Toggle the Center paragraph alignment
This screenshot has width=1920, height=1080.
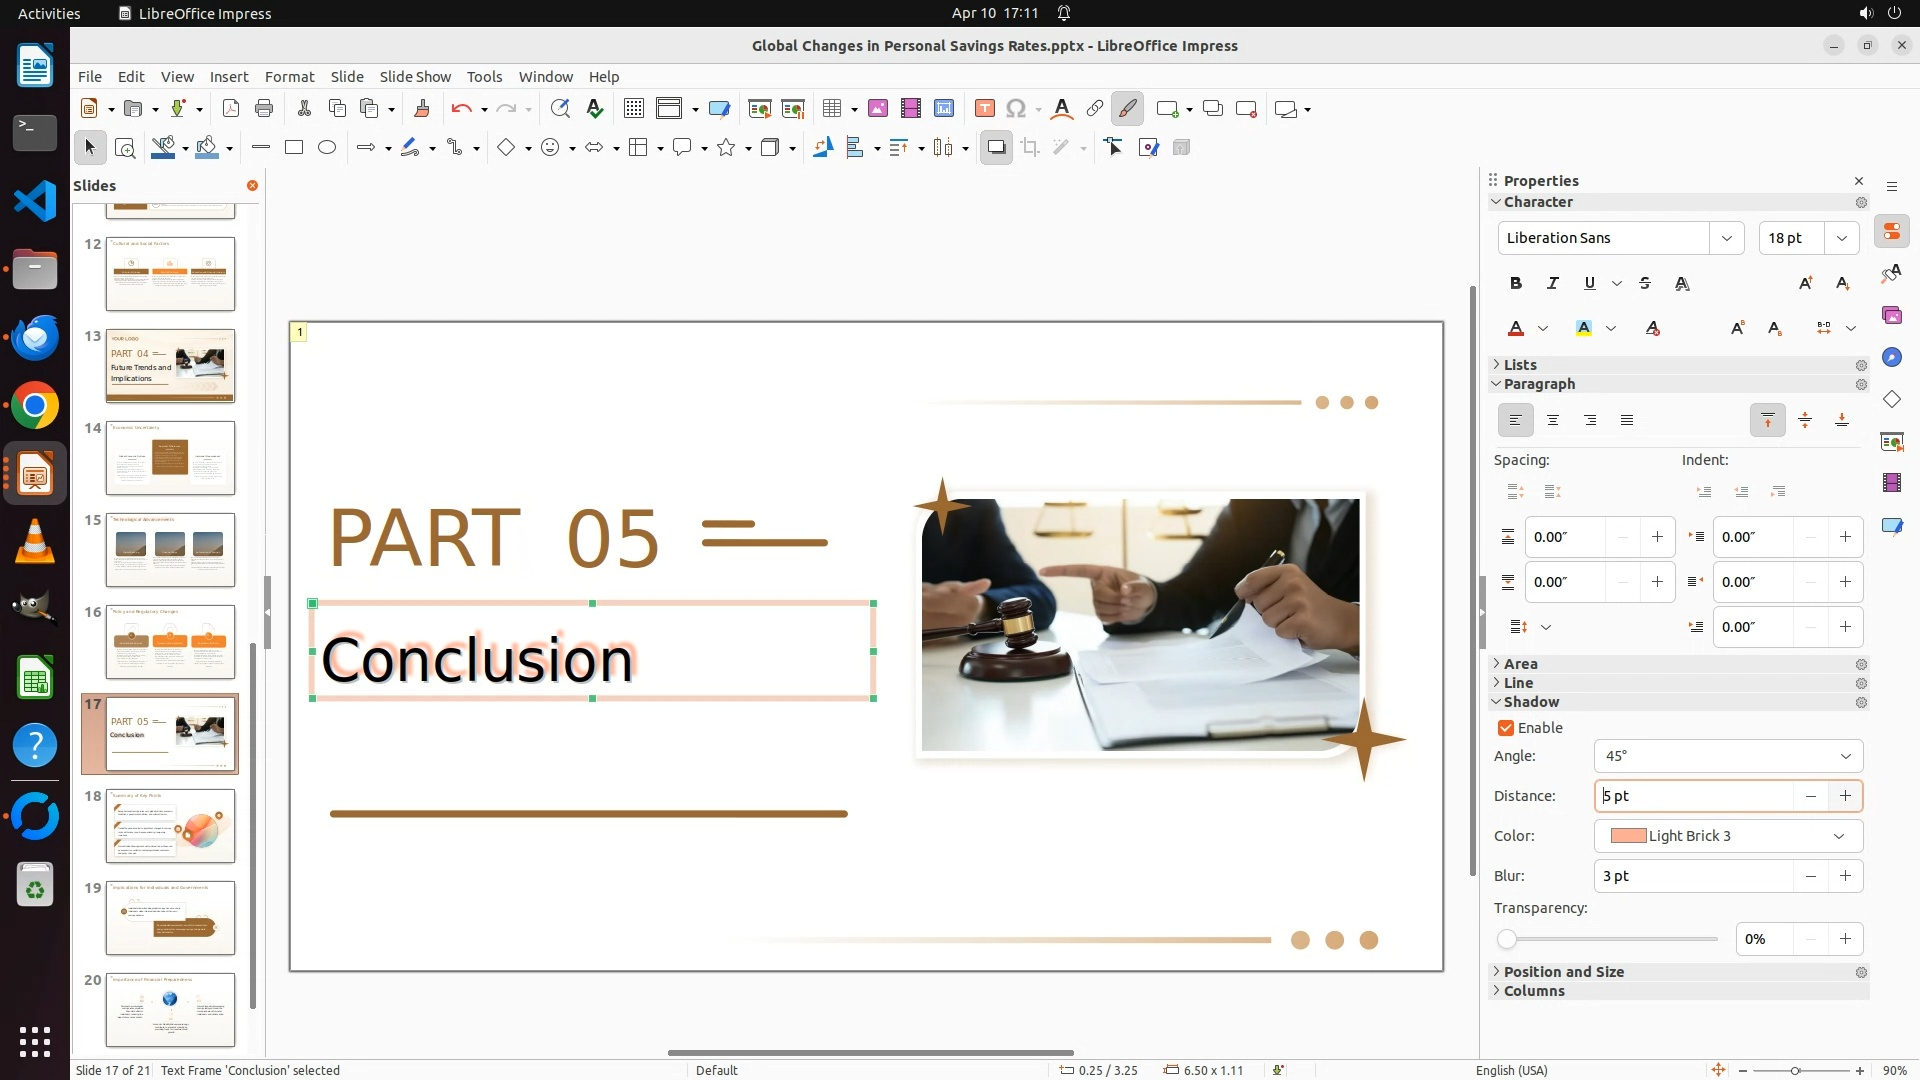point(1553,421)
